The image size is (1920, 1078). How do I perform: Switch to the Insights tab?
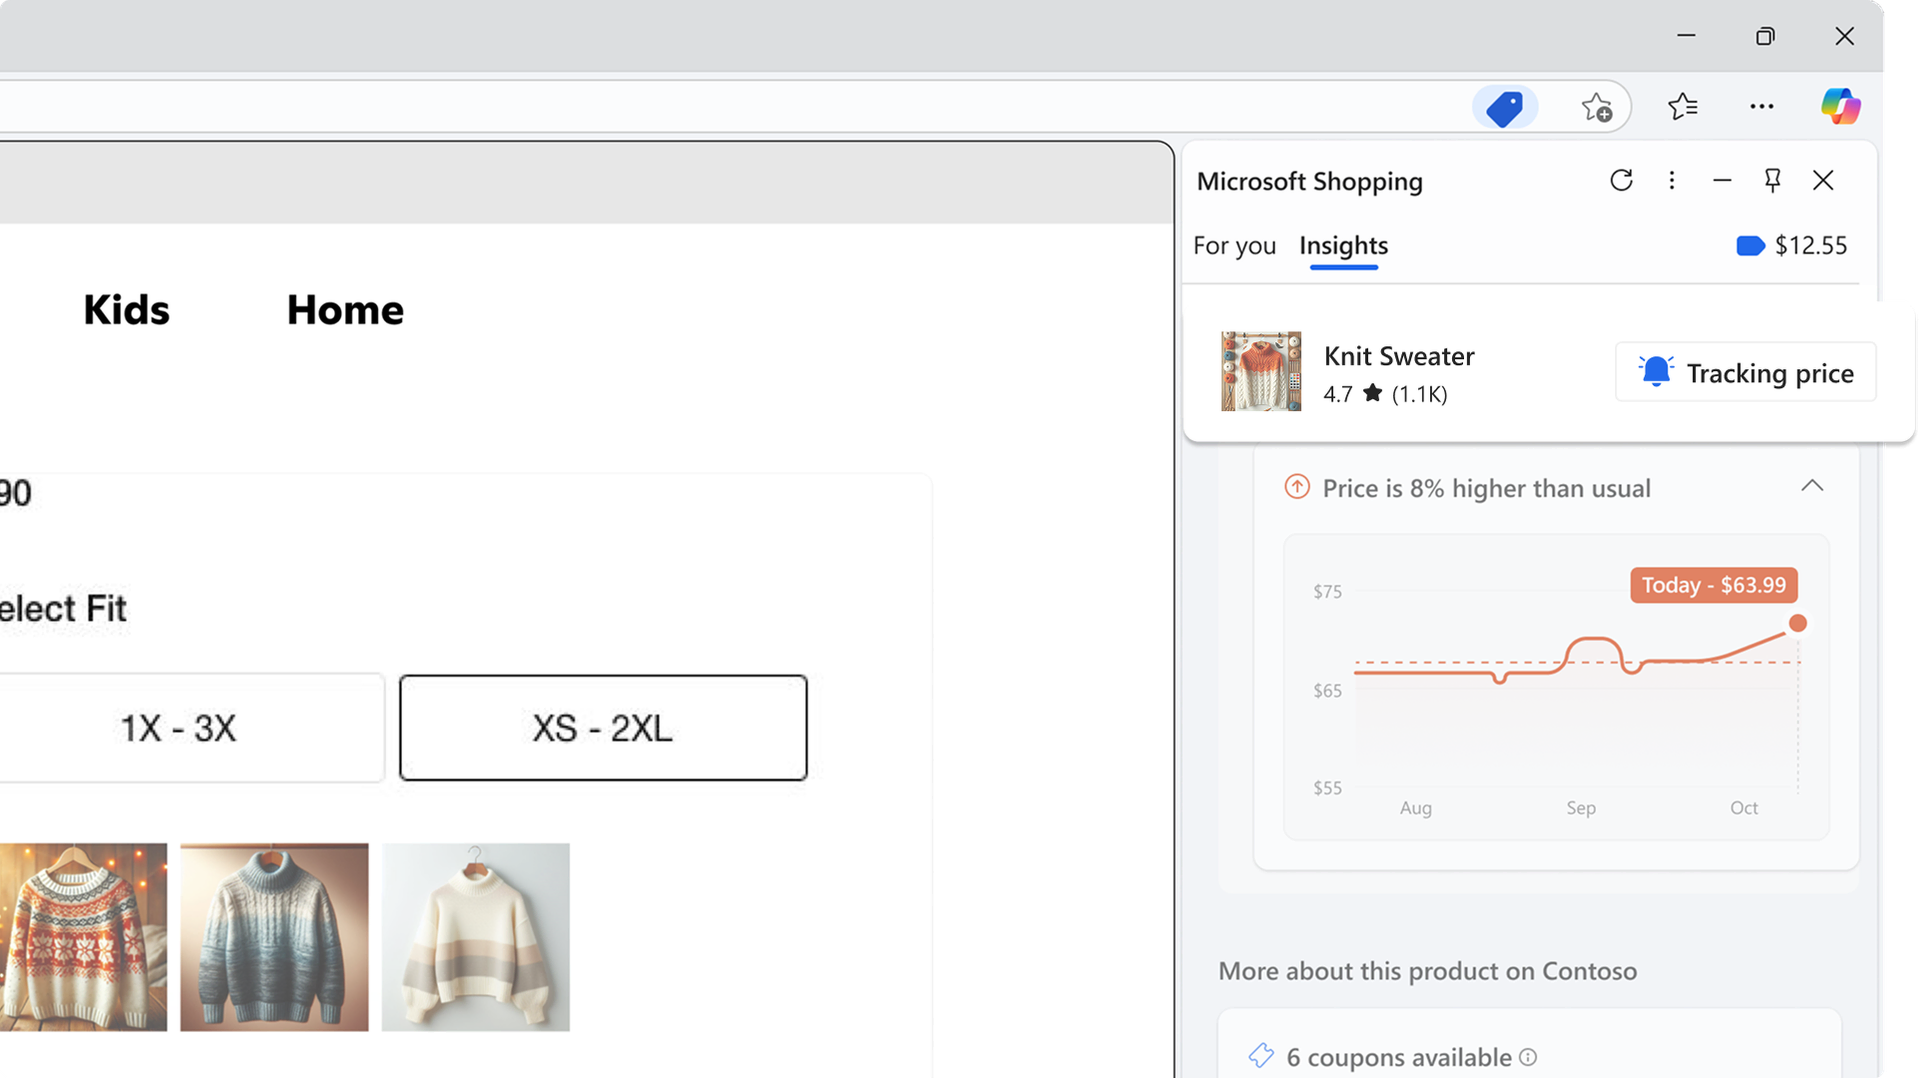[1343, 246]
